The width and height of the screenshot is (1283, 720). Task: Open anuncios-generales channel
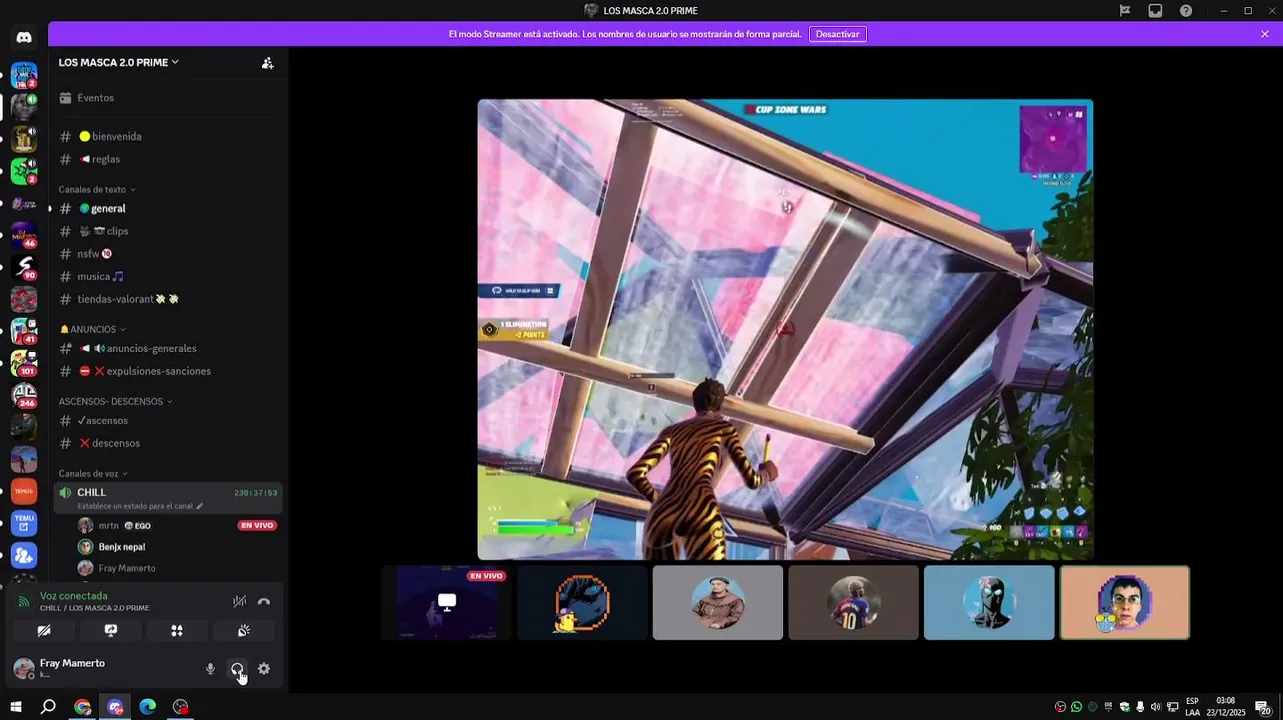(x=167, y=348)
